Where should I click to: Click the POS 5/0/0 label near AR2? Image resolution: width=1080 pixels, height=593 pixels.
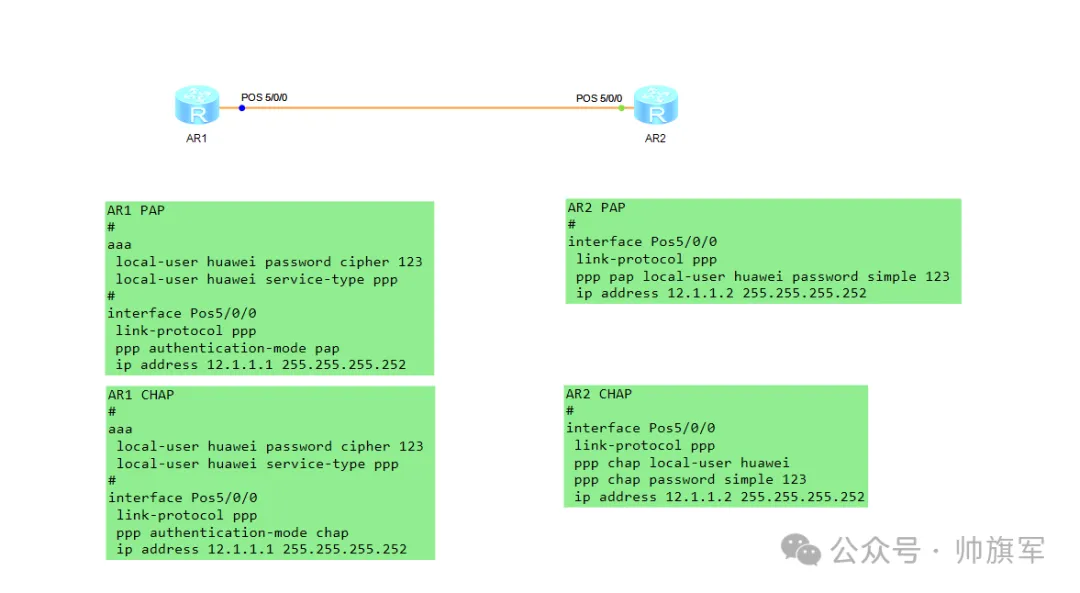point(599,98)
